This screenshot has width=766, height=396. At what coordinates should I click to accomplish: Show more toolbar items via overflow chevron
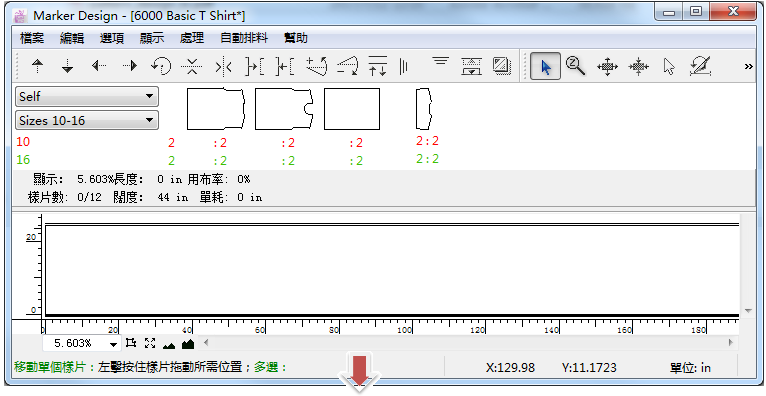tap(748, 66)
